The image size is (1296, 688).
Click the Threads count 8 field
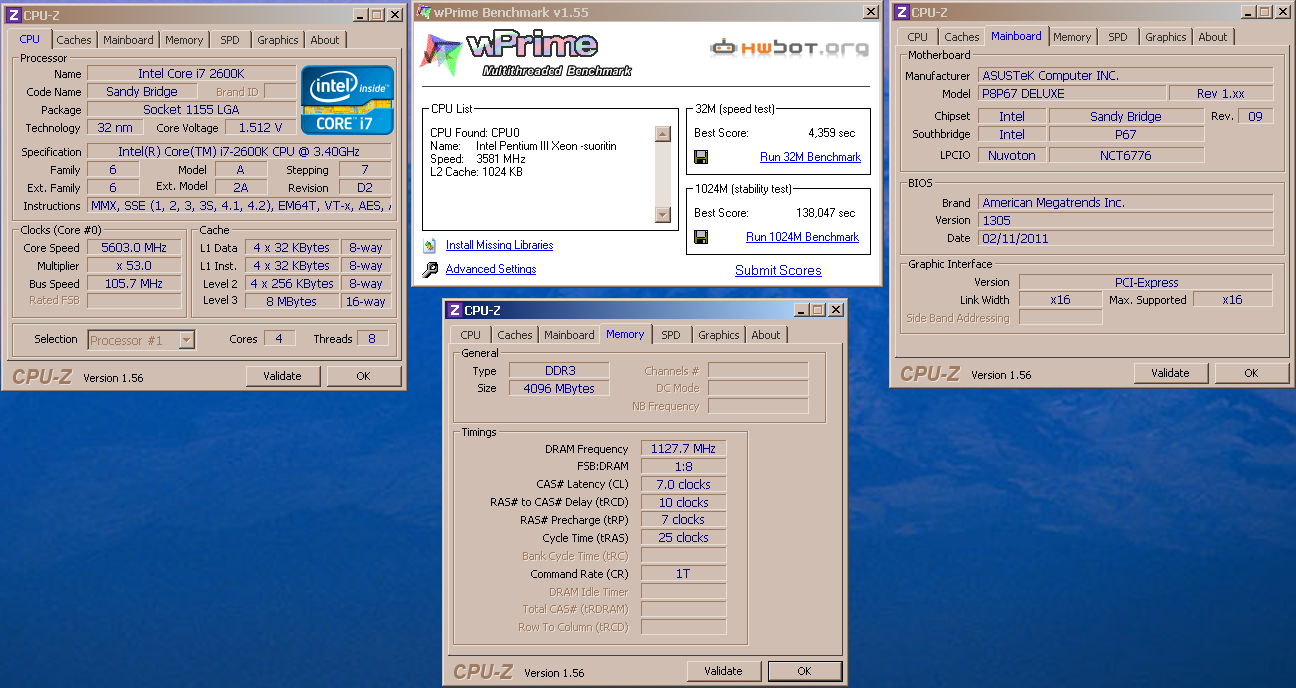pos(371,339)
